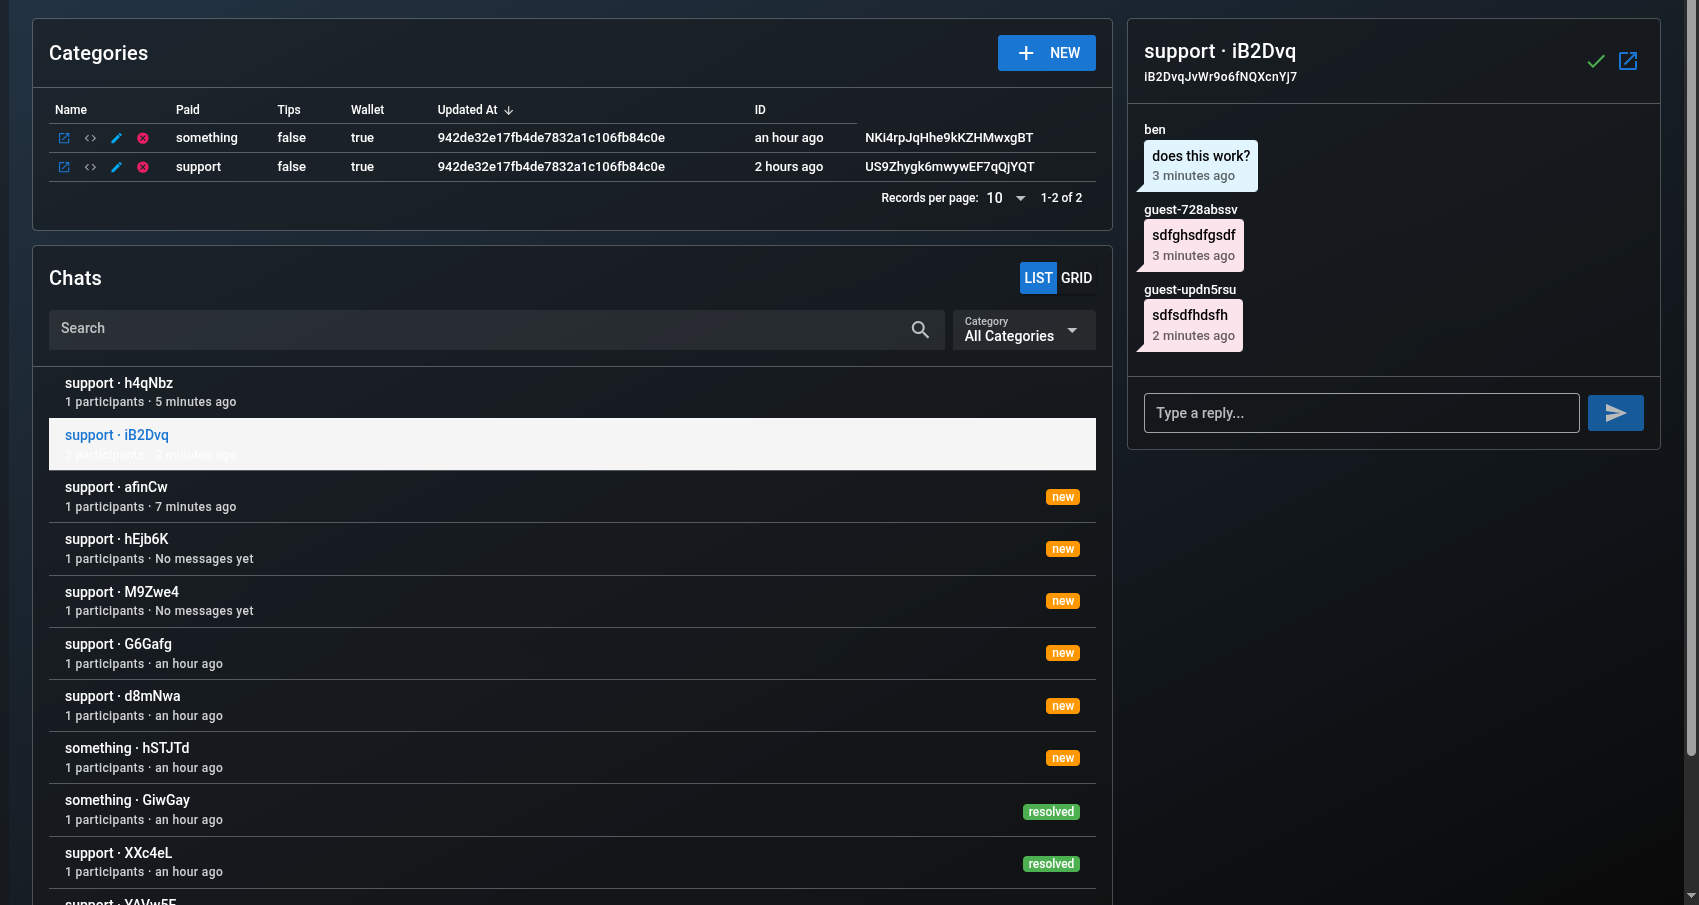Open the 'something' category in a new window
Image resolution: width=1699 pixels, height=905 pixels.
64,138
